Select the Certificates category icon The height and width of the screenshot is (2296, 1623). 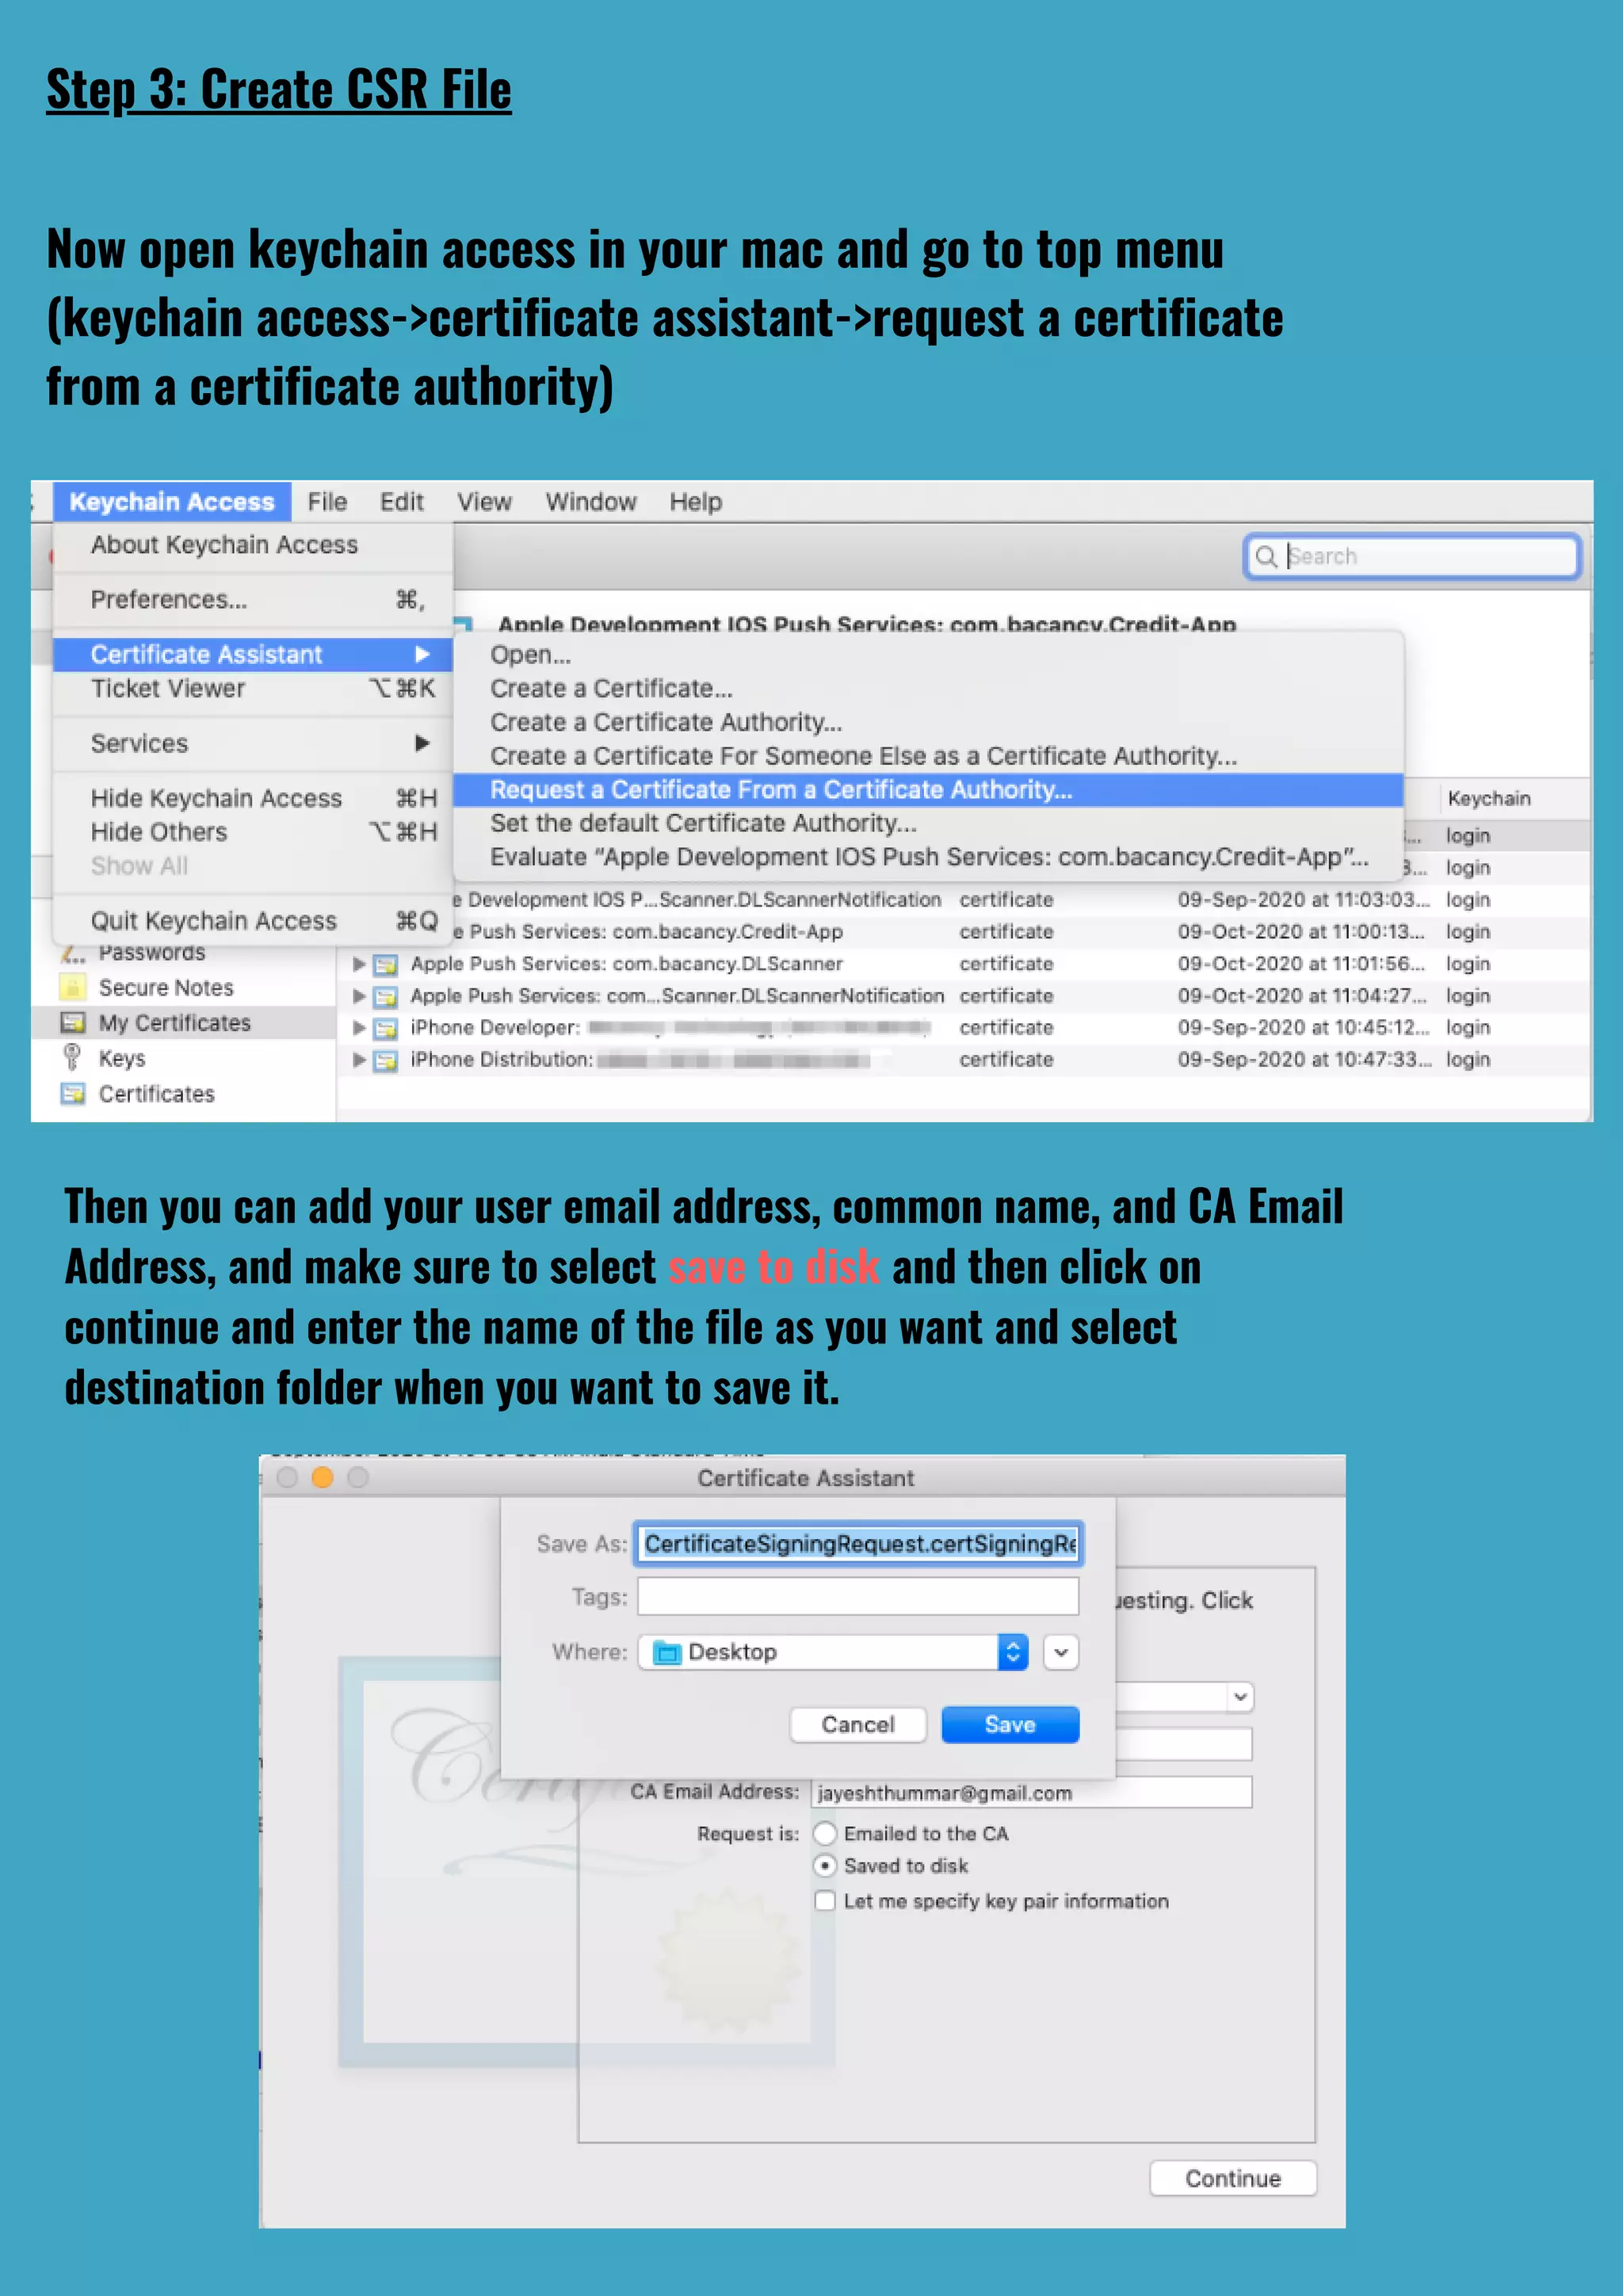[x=72, y=1094]
